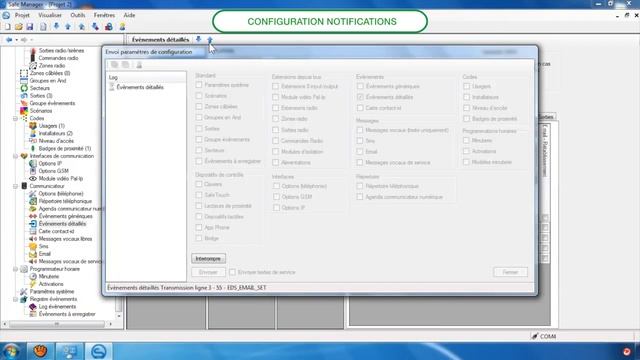Toggle the Options GSM checkbox under Interfaces
This screenshot has height=360, width=640.
pyautogui.click(x=276, y=197)
